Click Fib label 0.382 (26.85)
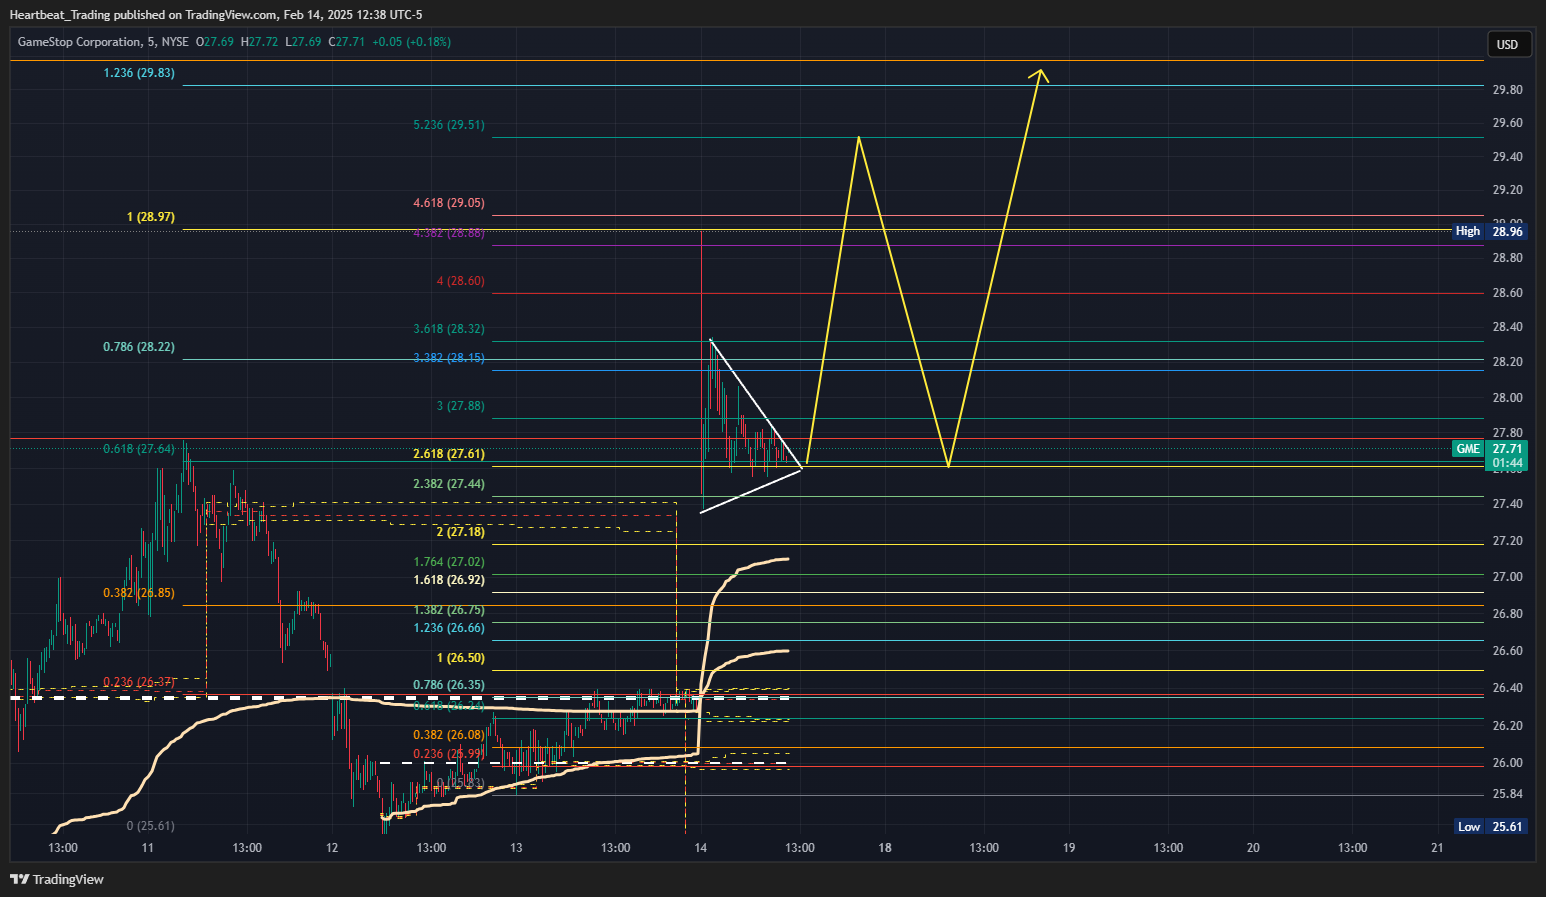Screen dimensions: 1546x897 [139, 593]
